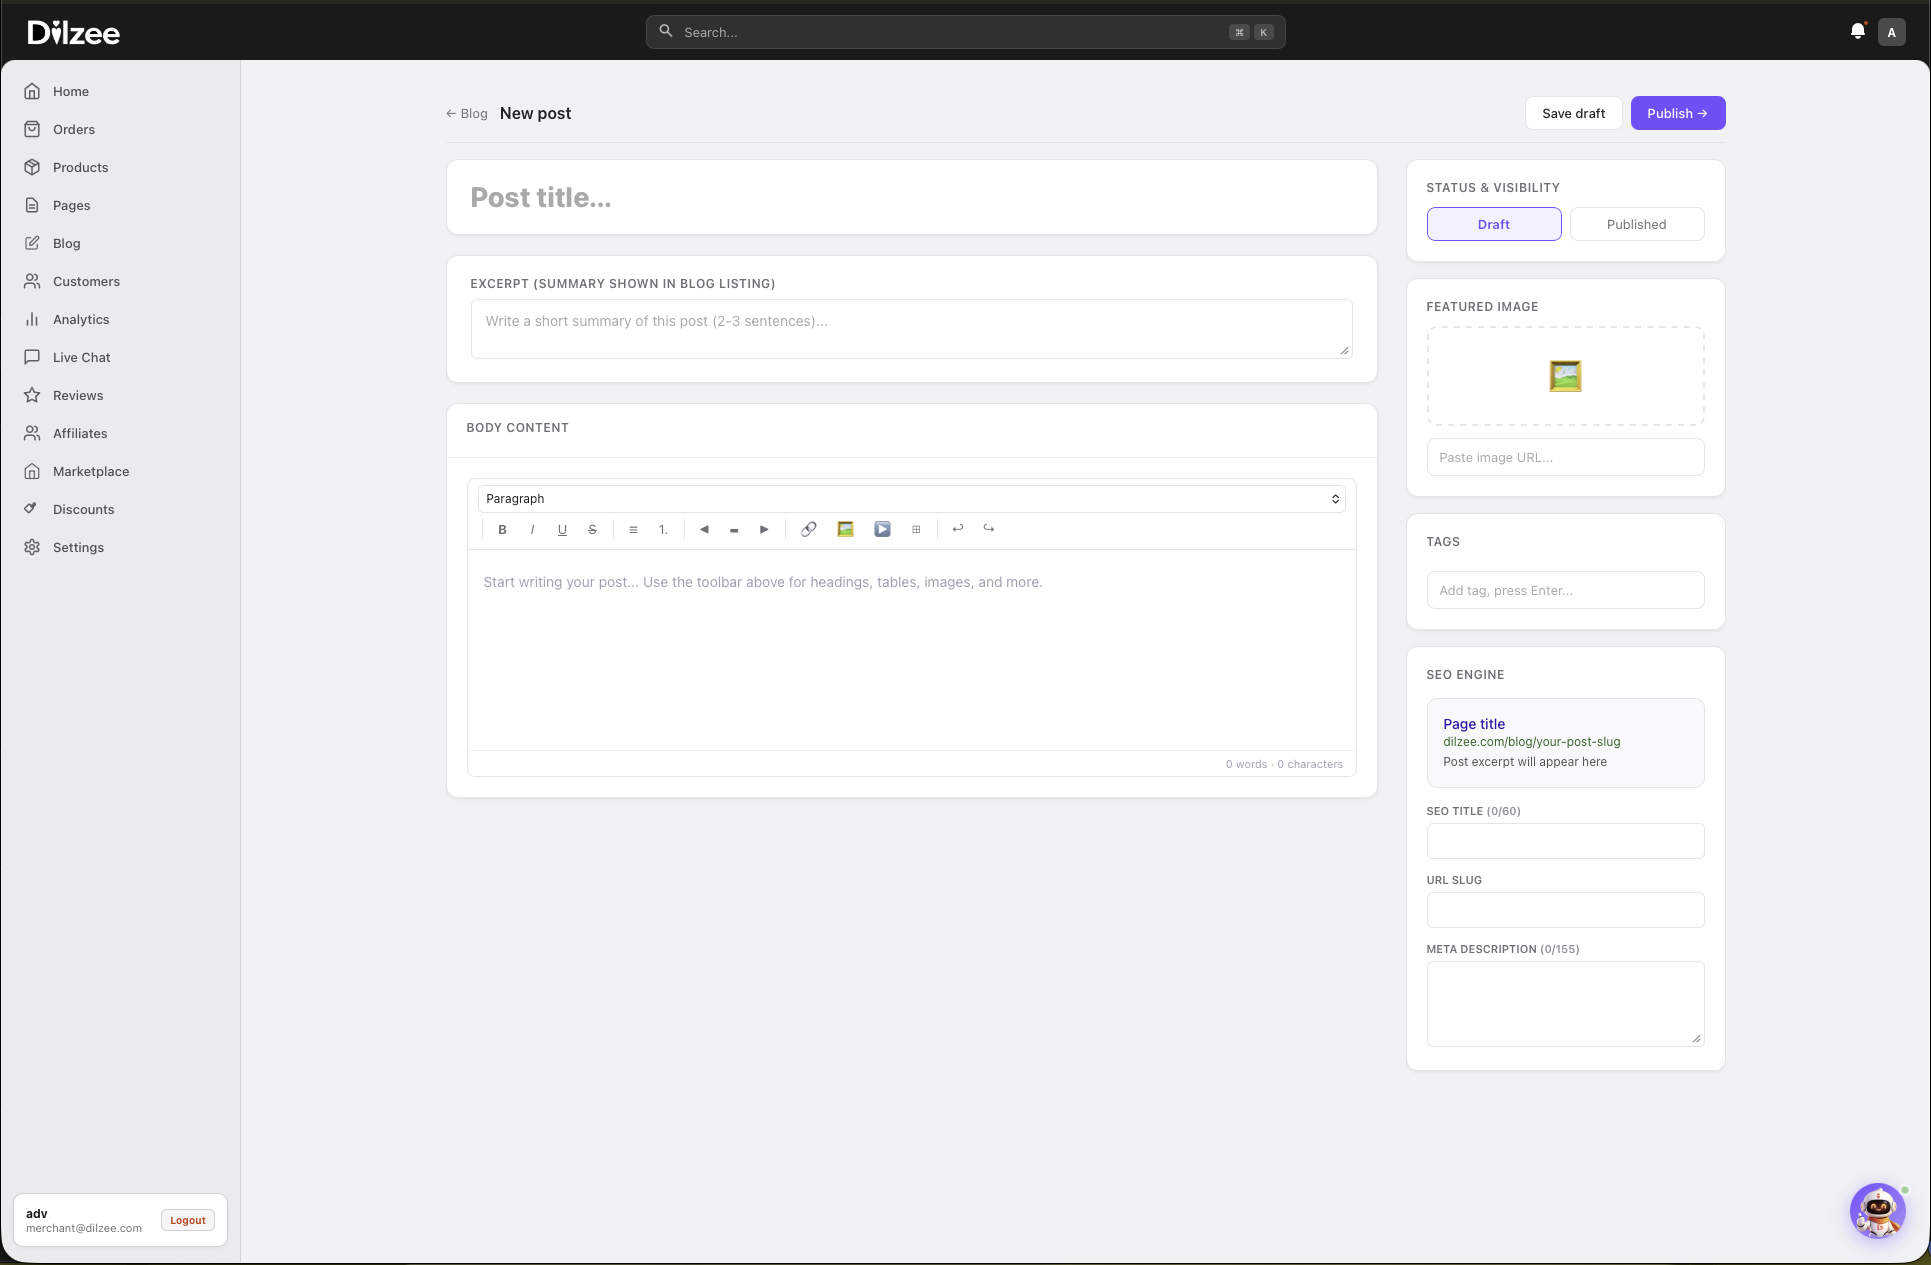Set post status to Draft
The width and height of the screenshot is (1931, 1265).
point(1494,224)
